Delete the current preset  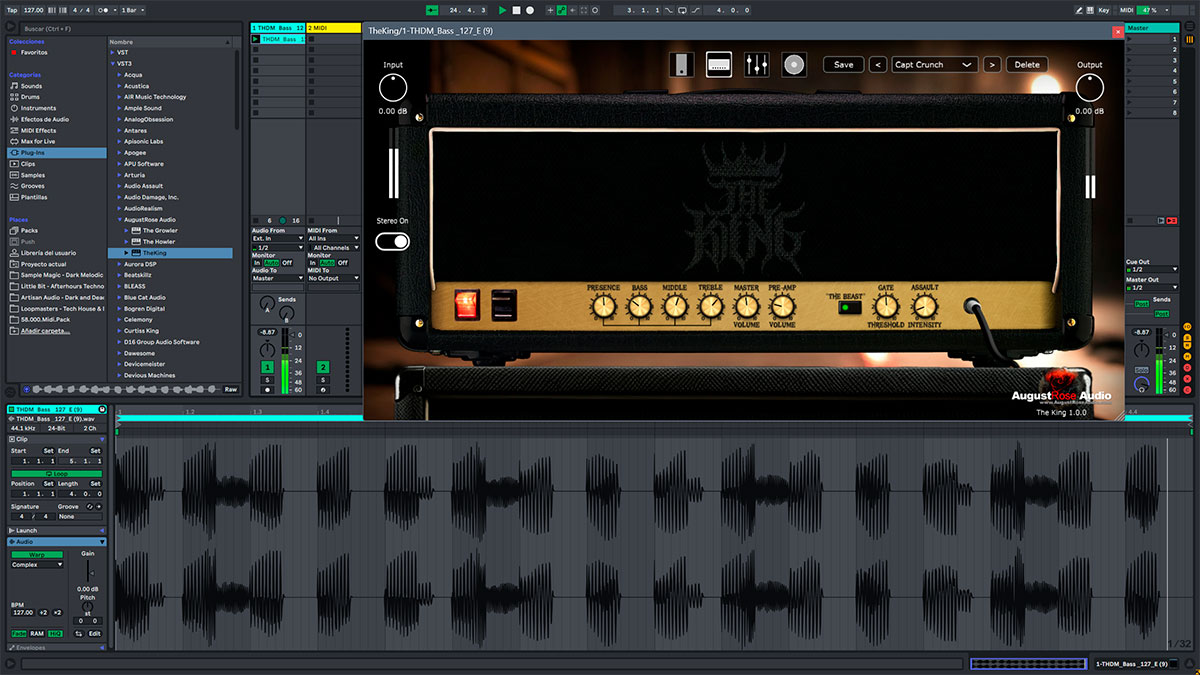tap(1027, 64)
